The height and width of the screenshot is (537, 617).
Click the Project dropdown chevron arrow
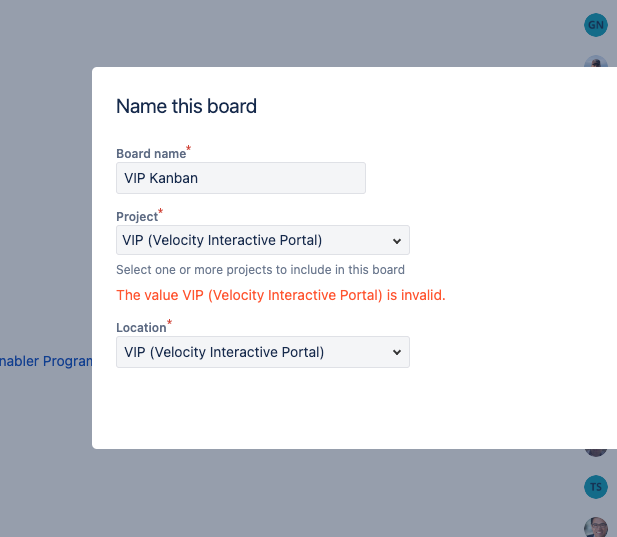(x=397, y=241)
